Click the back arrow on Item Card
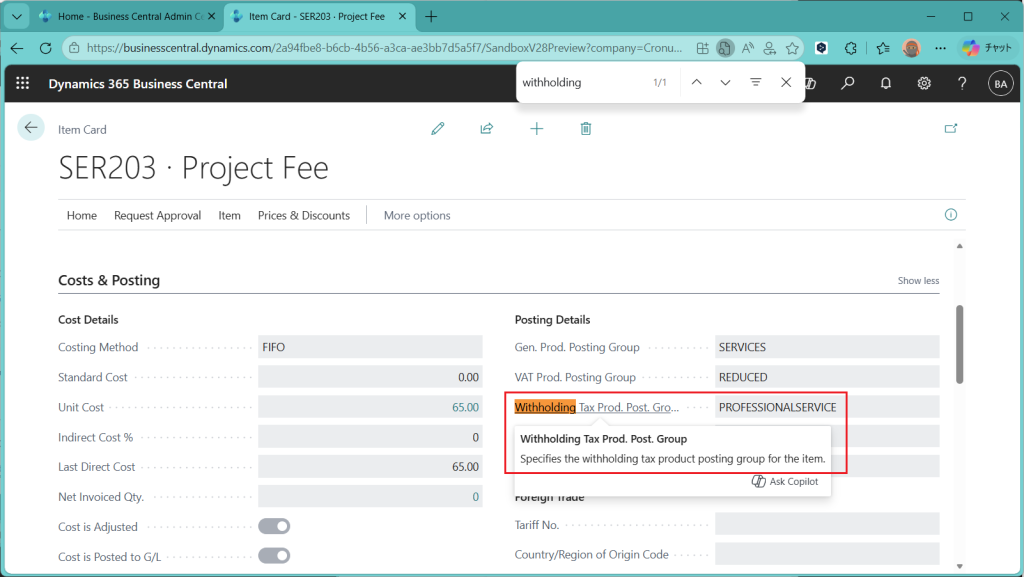The image size is (1024, 577). 31,128
